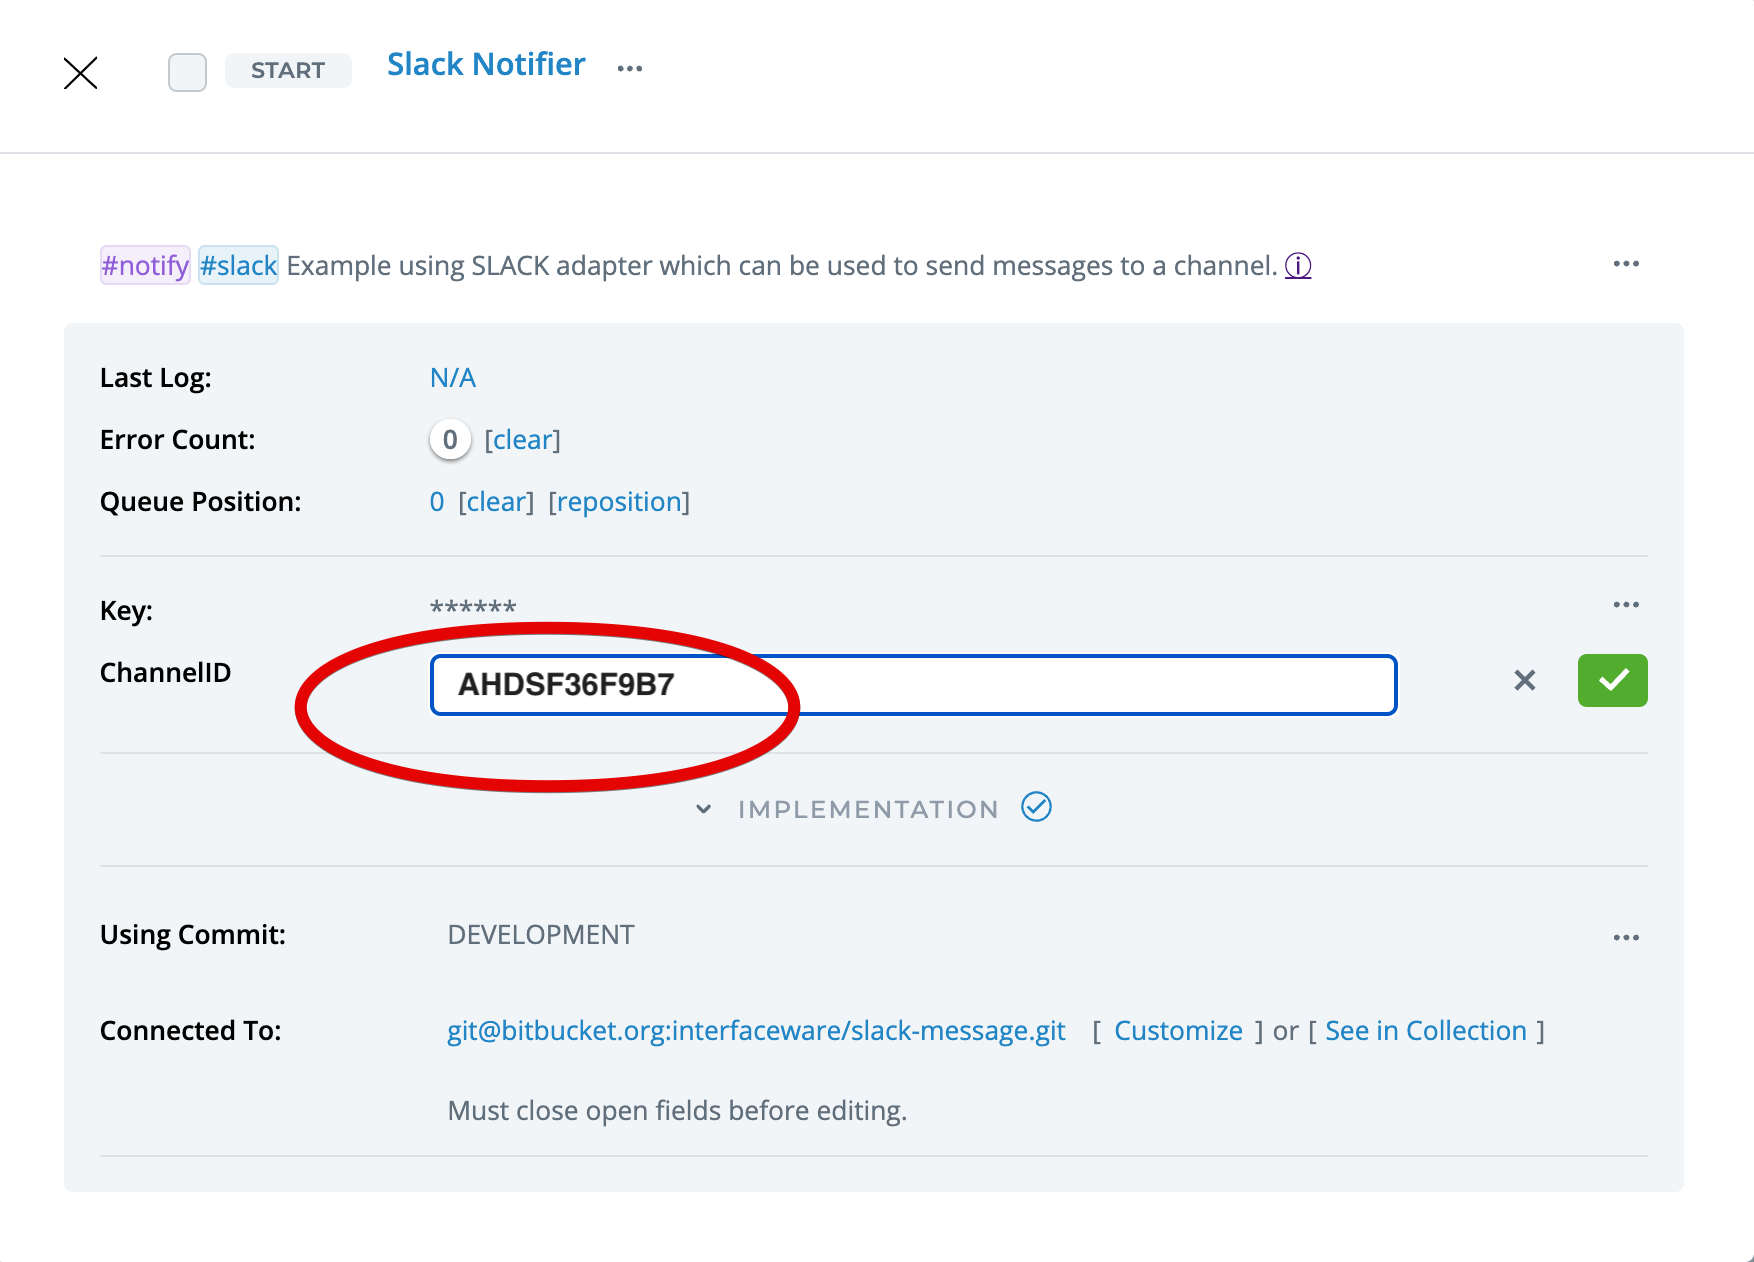Open the N/A last log link
This screenshot has height=1262, width=1754.
(452, 378)
